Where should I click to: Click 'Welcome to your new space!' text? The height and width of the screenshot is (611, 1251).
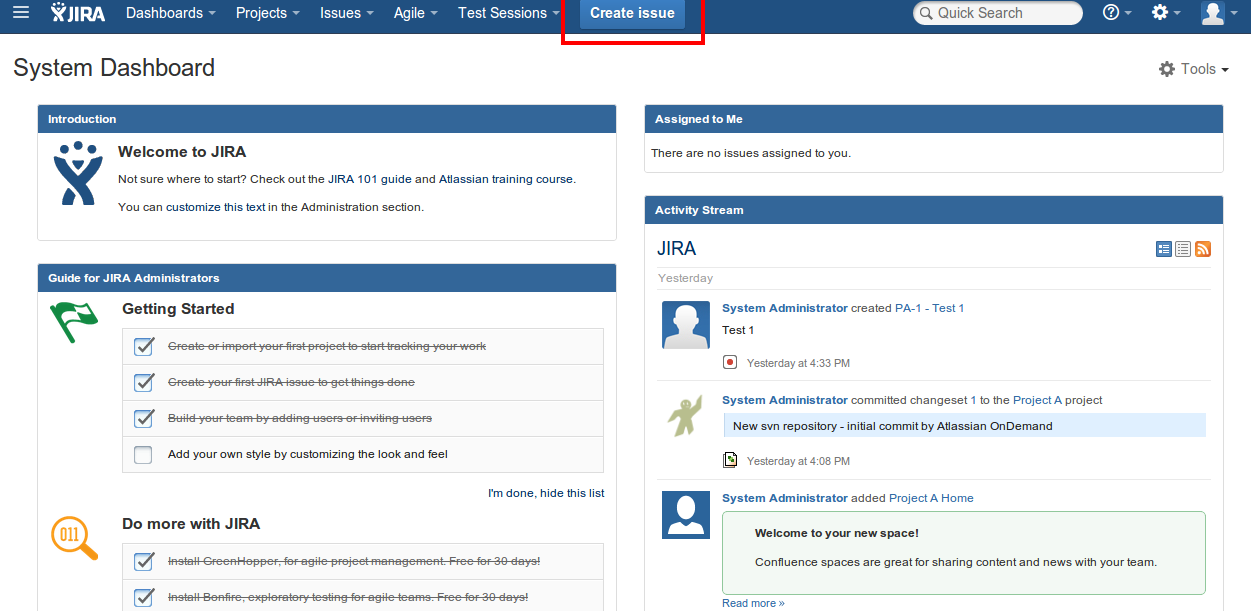coord(836,533)
